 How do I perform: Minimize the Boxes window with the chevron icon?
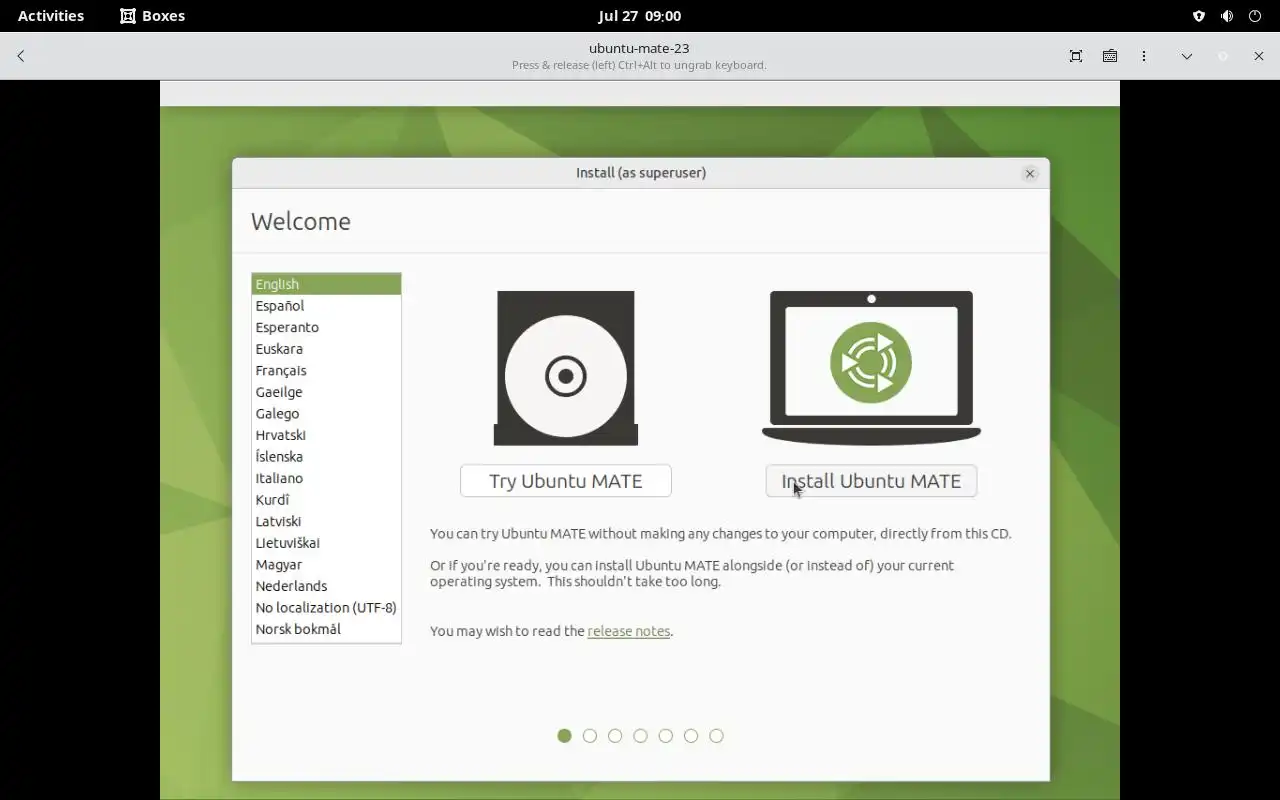coord(1187,56)
